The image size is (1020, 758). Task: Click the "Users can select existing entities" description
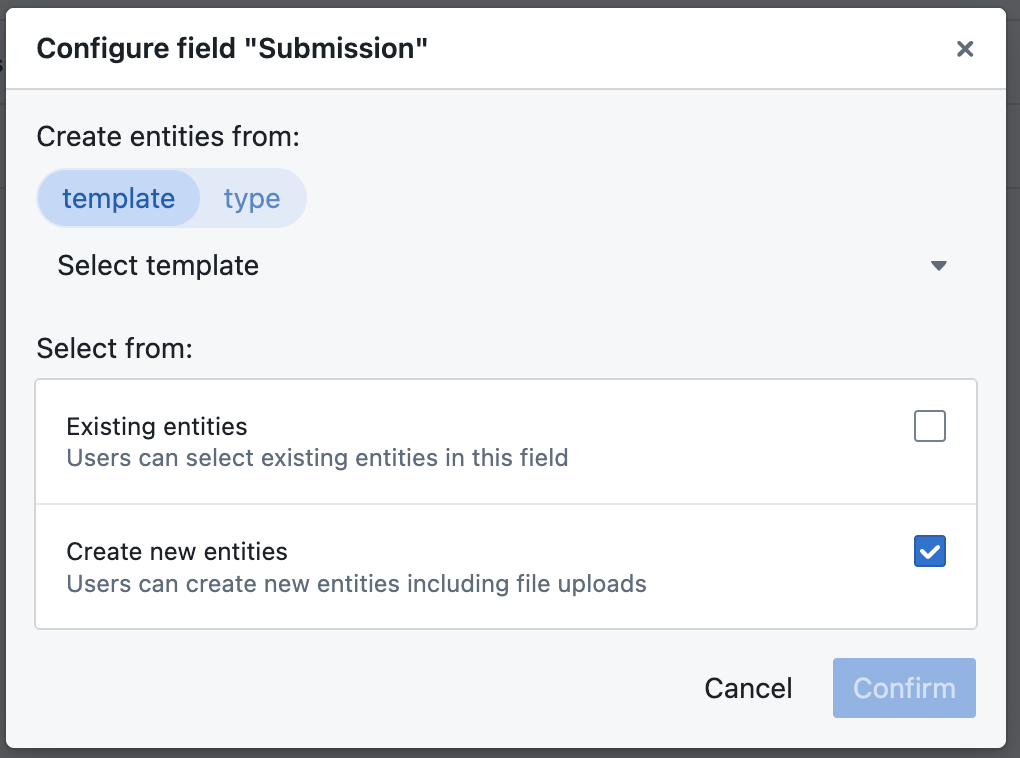[x=317, y=458]
